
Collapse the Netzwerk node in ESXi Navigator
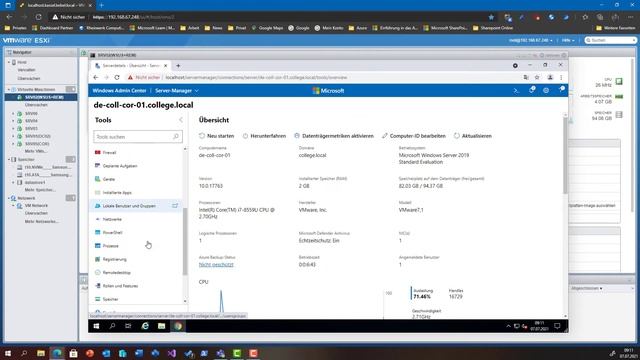coord(9,198)
